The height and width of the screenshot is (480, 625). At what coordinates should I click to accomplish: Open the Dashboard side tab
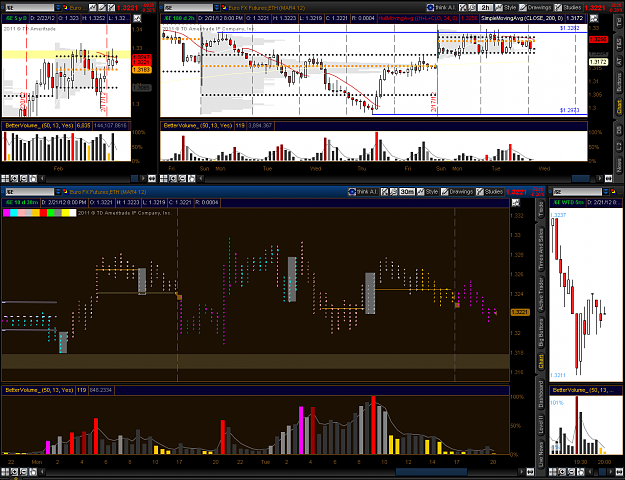pos(541,394)
